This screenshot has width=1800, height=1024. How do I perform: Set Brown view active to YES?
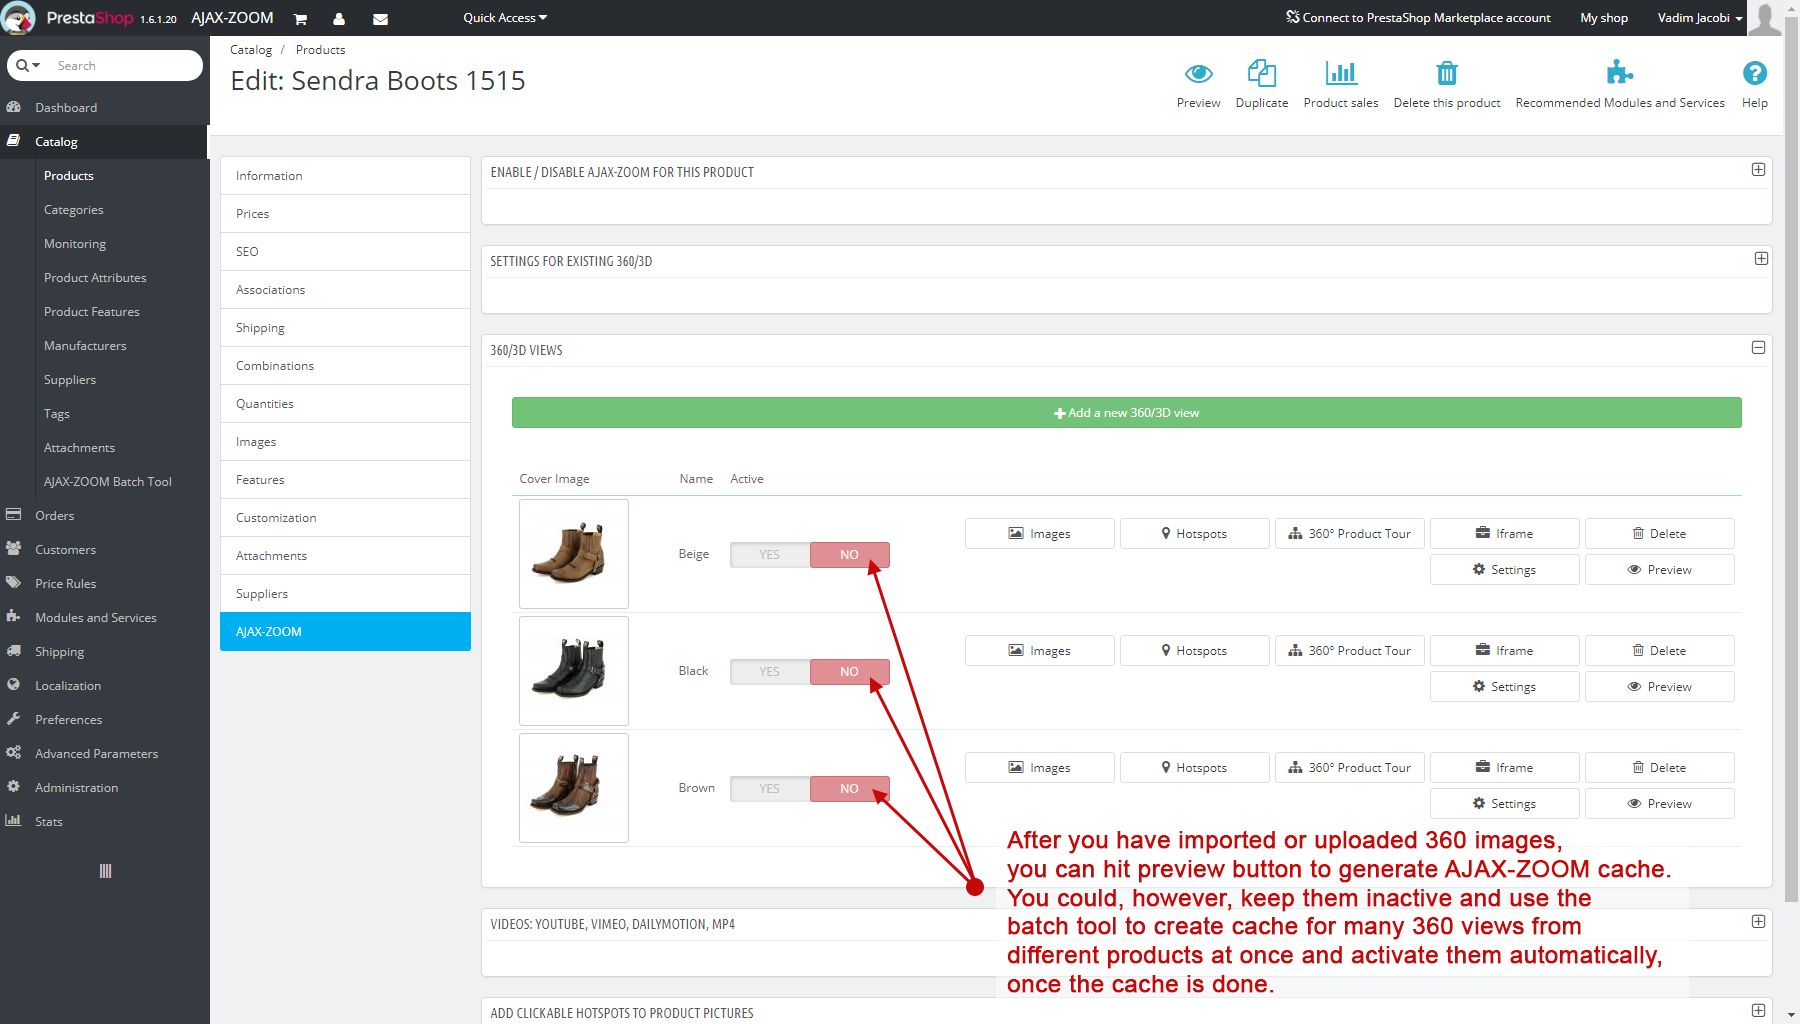pyautogui.click(x=769, y=789)
